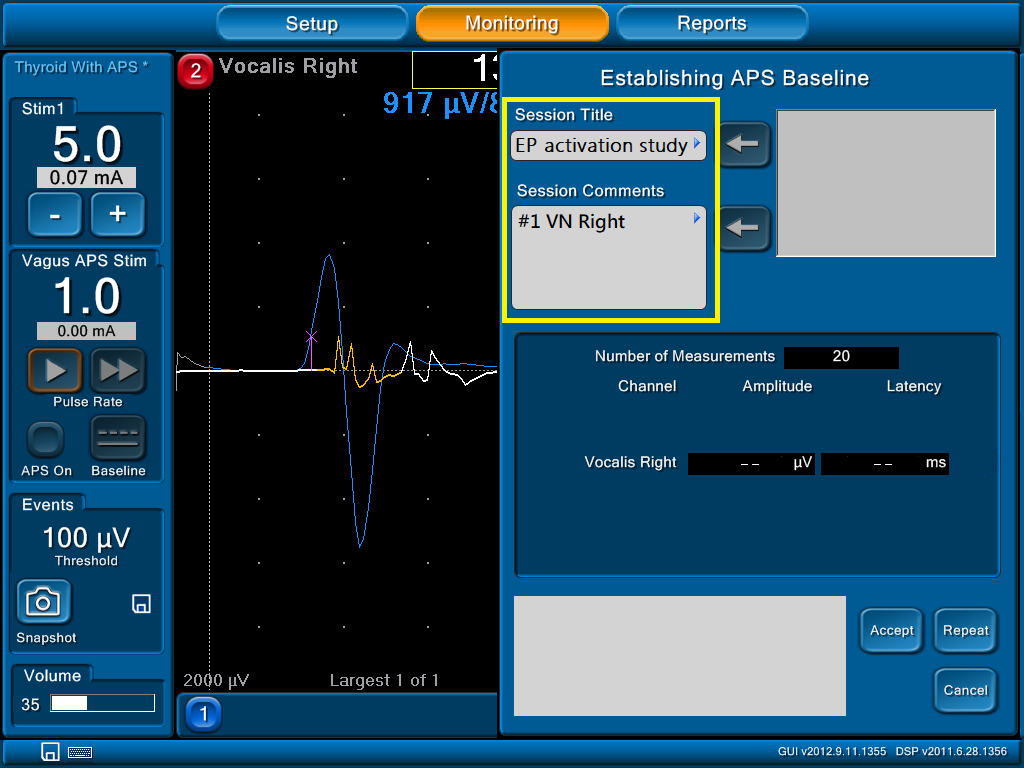Click the Baseline icon button
Screen dimensions: 1024x768
[x=118, y=439]
